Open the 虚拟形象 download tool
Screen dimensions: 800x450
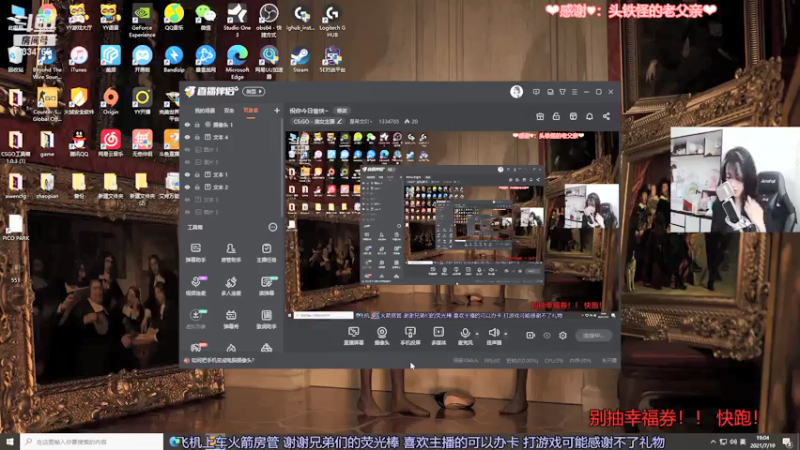195,319
